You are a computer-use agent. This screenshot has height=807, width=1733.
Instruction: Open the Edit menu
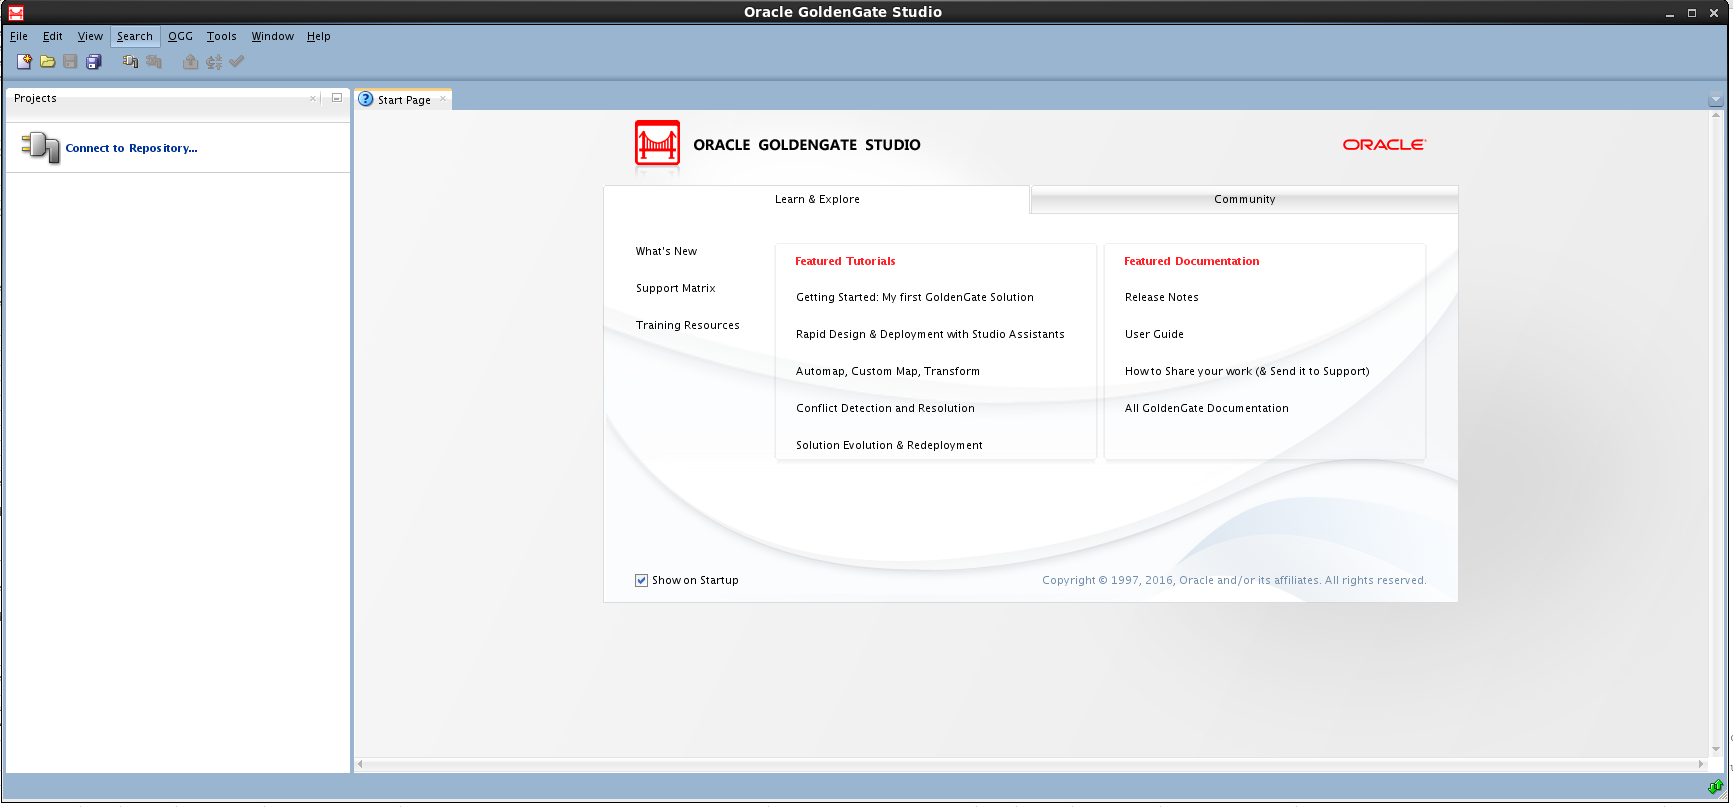[x=53, y=36]
